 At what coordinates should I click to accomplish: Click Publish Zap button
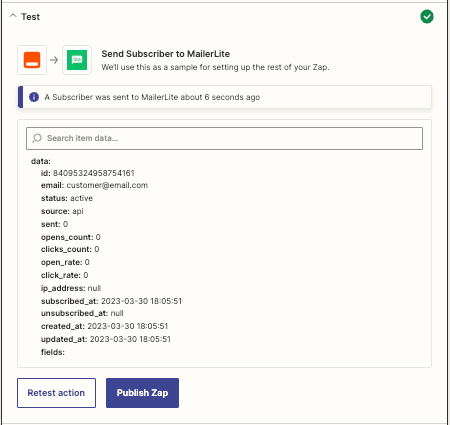pyautogui.click(x=142, y=393)
